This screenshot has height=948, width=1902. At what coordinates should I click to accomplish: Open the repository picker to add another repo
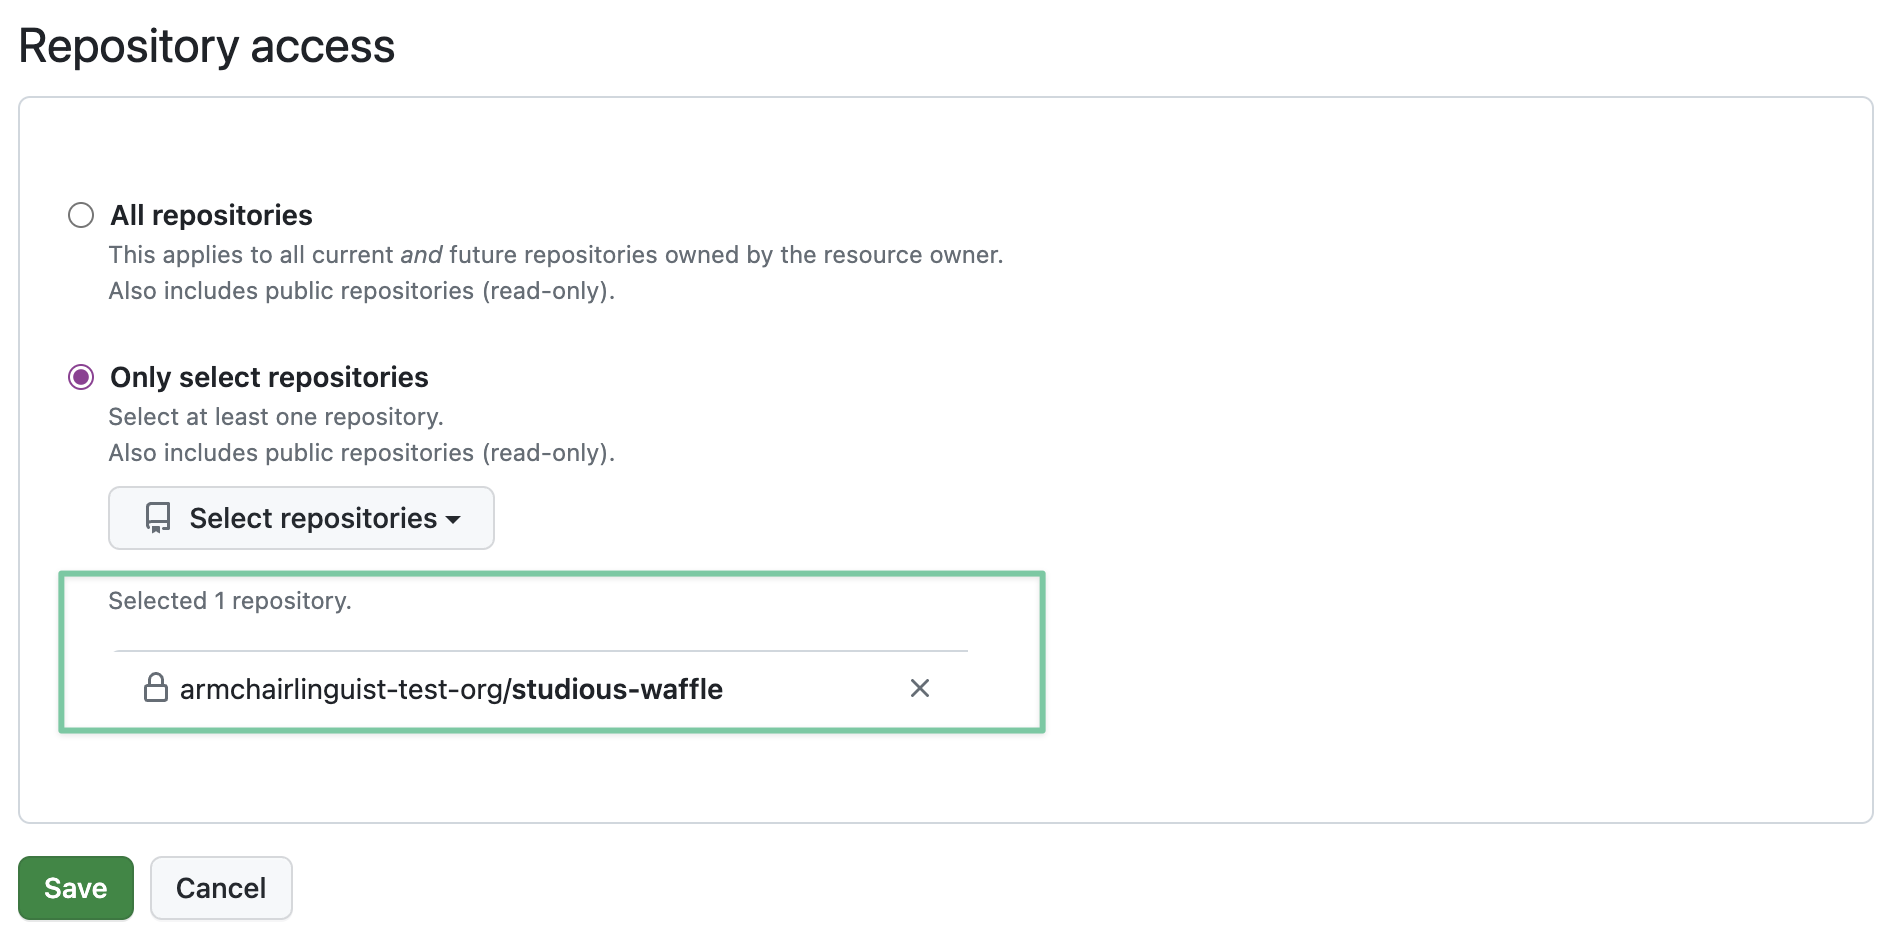(x=300, y=518)
